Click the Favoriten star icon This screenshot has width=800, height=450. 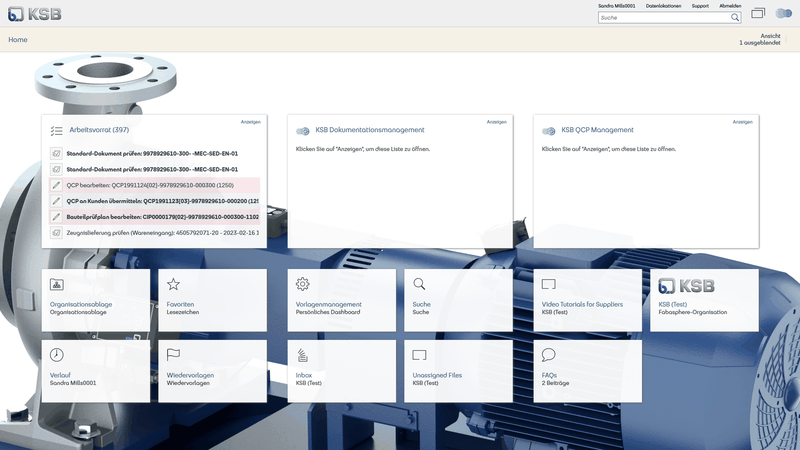(173, 284)
